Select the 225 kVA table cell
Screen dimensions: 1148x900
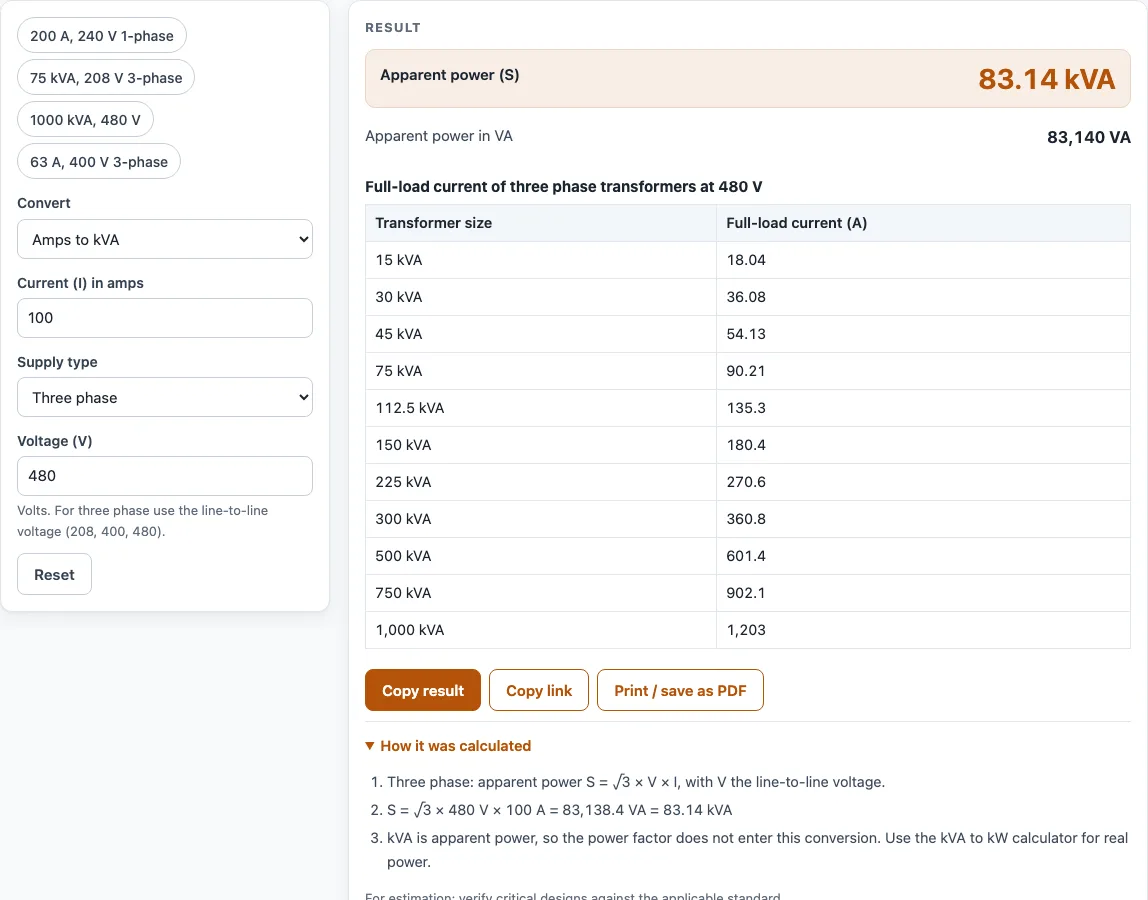click(x=541, y=482)
